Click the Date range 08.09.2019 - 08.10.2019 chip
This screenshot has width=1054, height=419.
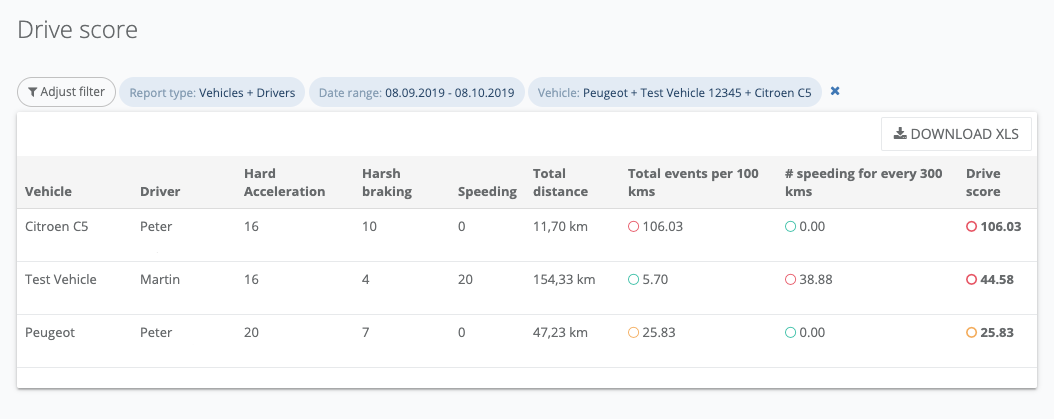point(417,93)
